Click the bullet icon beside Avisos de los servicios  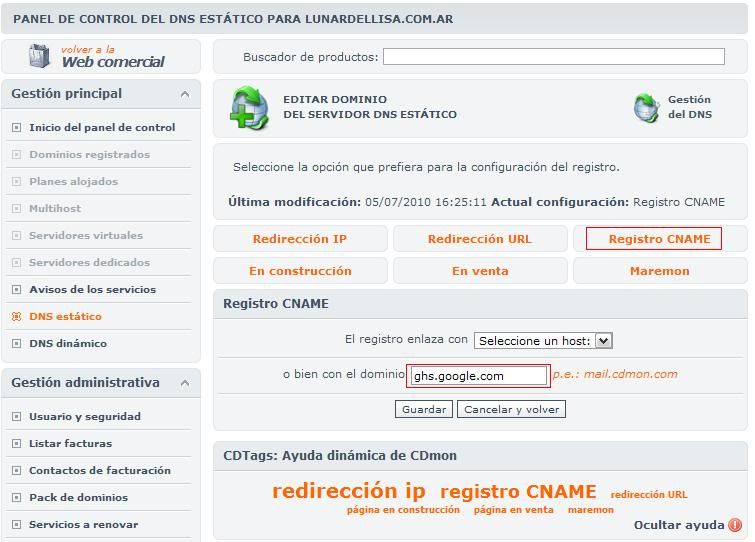[16, 289]
